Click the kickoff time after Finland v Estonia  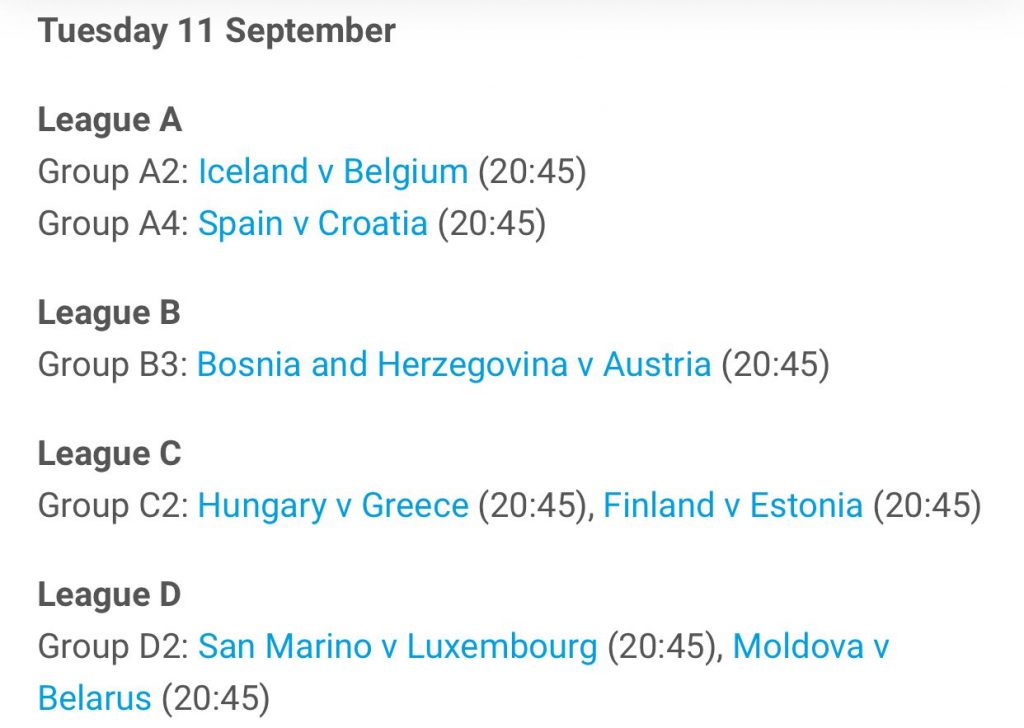point(927,505)
